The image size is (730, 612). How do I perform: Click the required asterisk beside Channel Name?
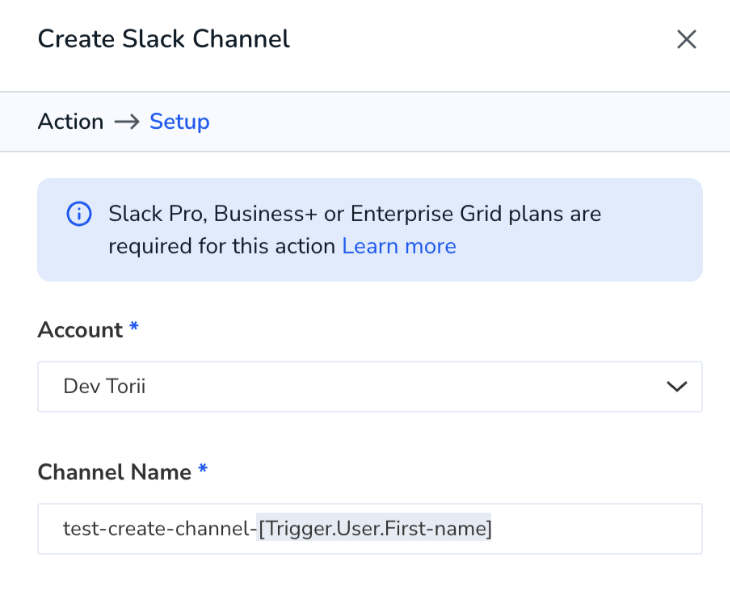(203, 468)
